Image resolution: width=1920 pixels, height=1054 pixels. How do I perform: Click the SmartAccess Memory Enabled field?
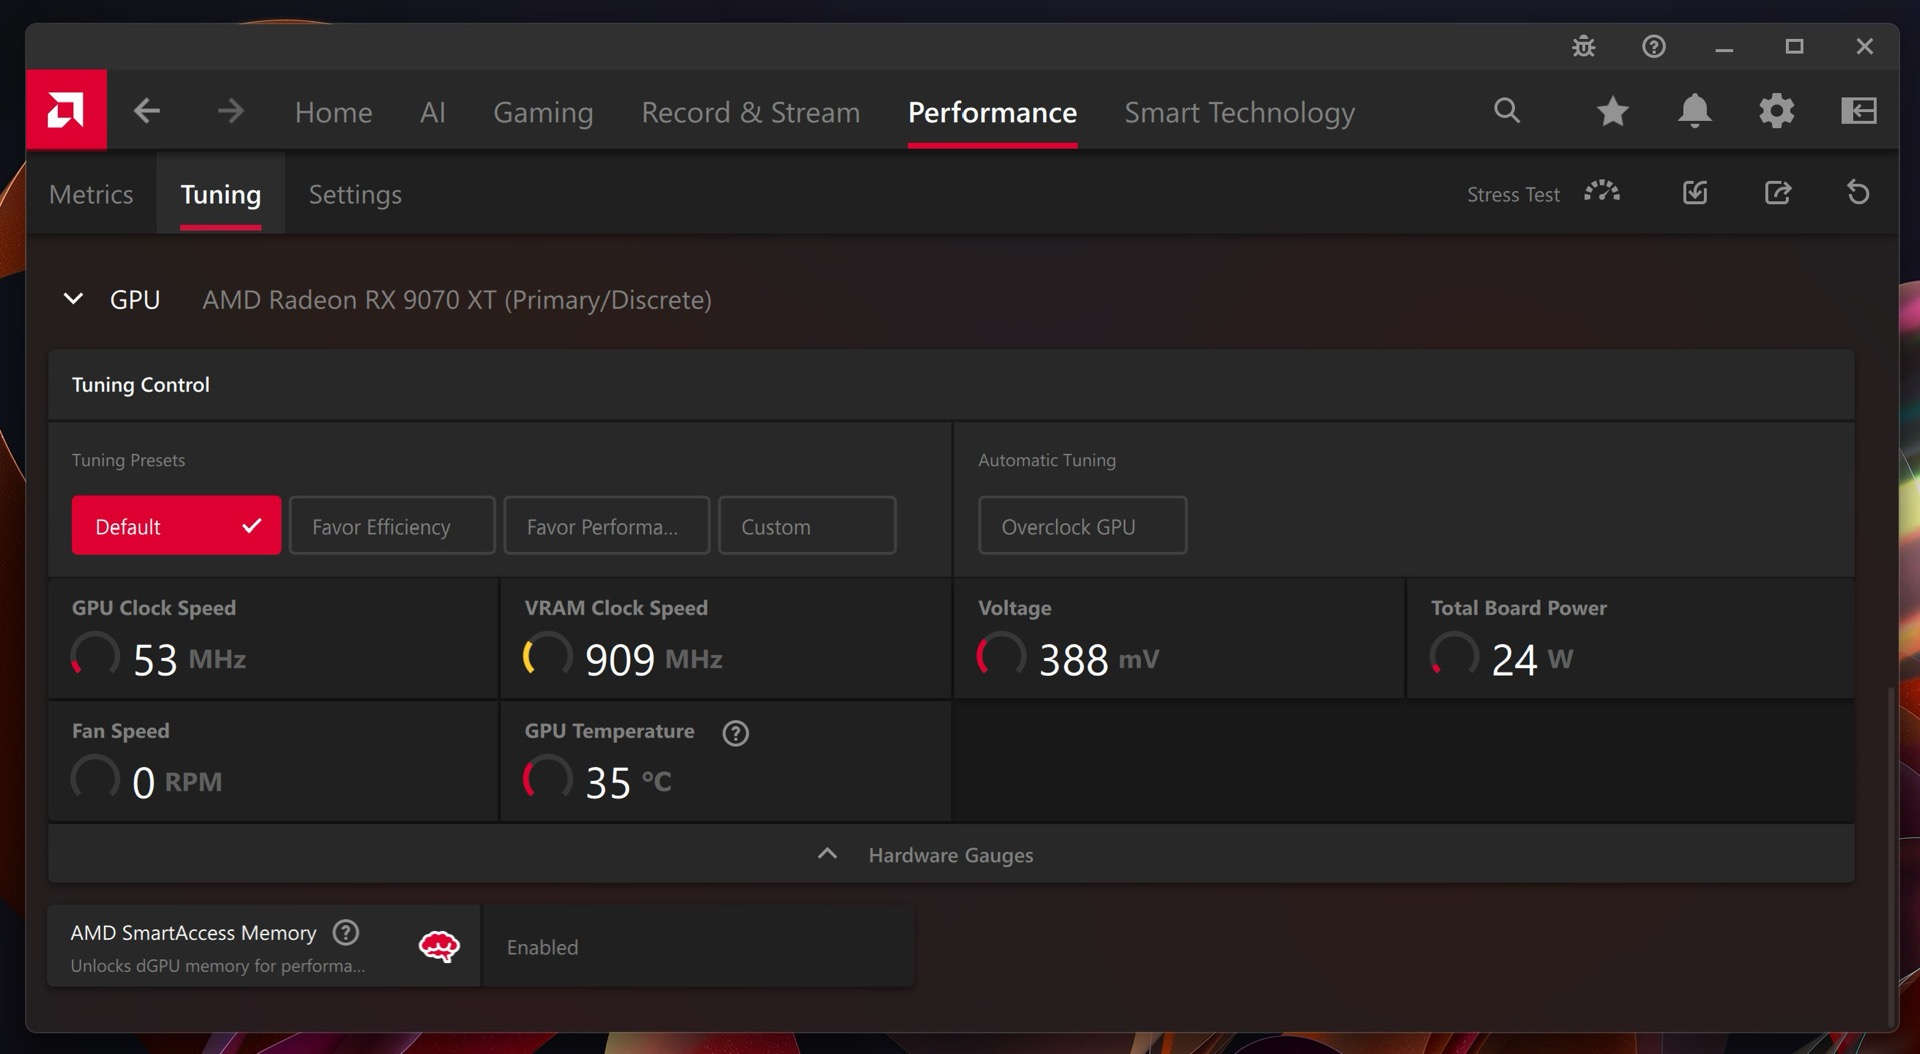click(698, 946)
